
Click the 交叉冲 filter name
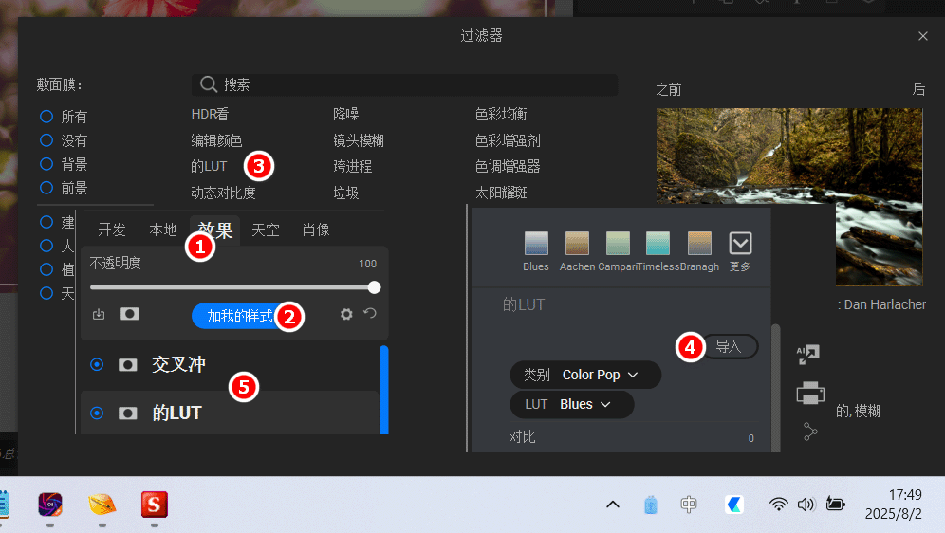pyautogui.click(x=179, y=365)
